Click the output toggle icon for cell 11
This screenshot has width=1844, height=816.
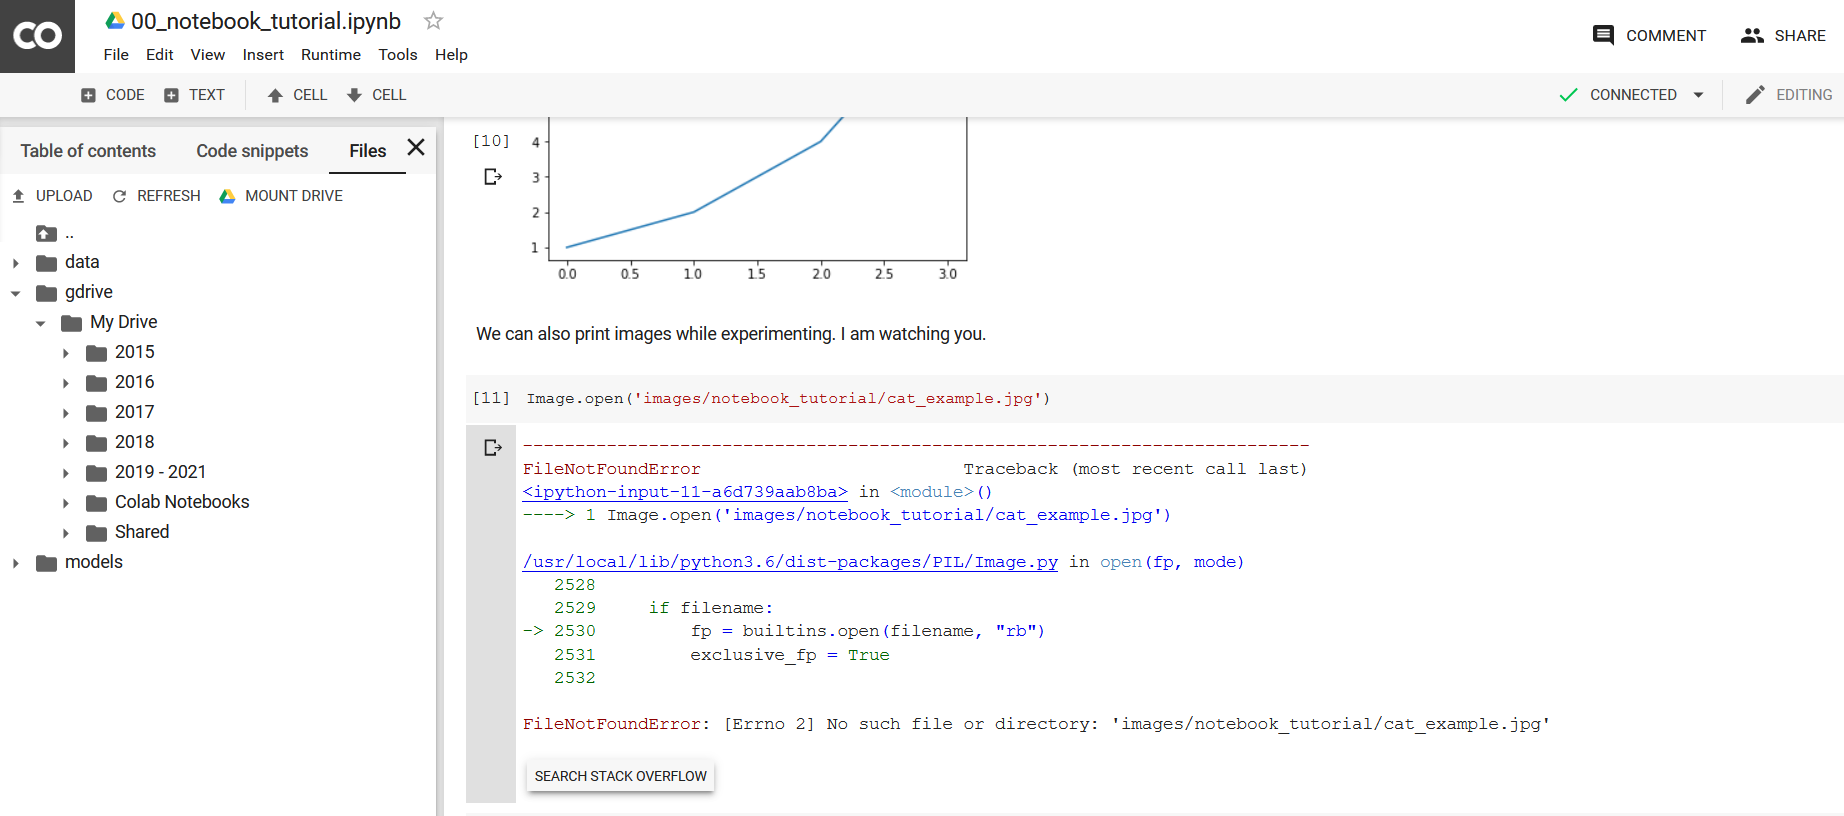492,448
